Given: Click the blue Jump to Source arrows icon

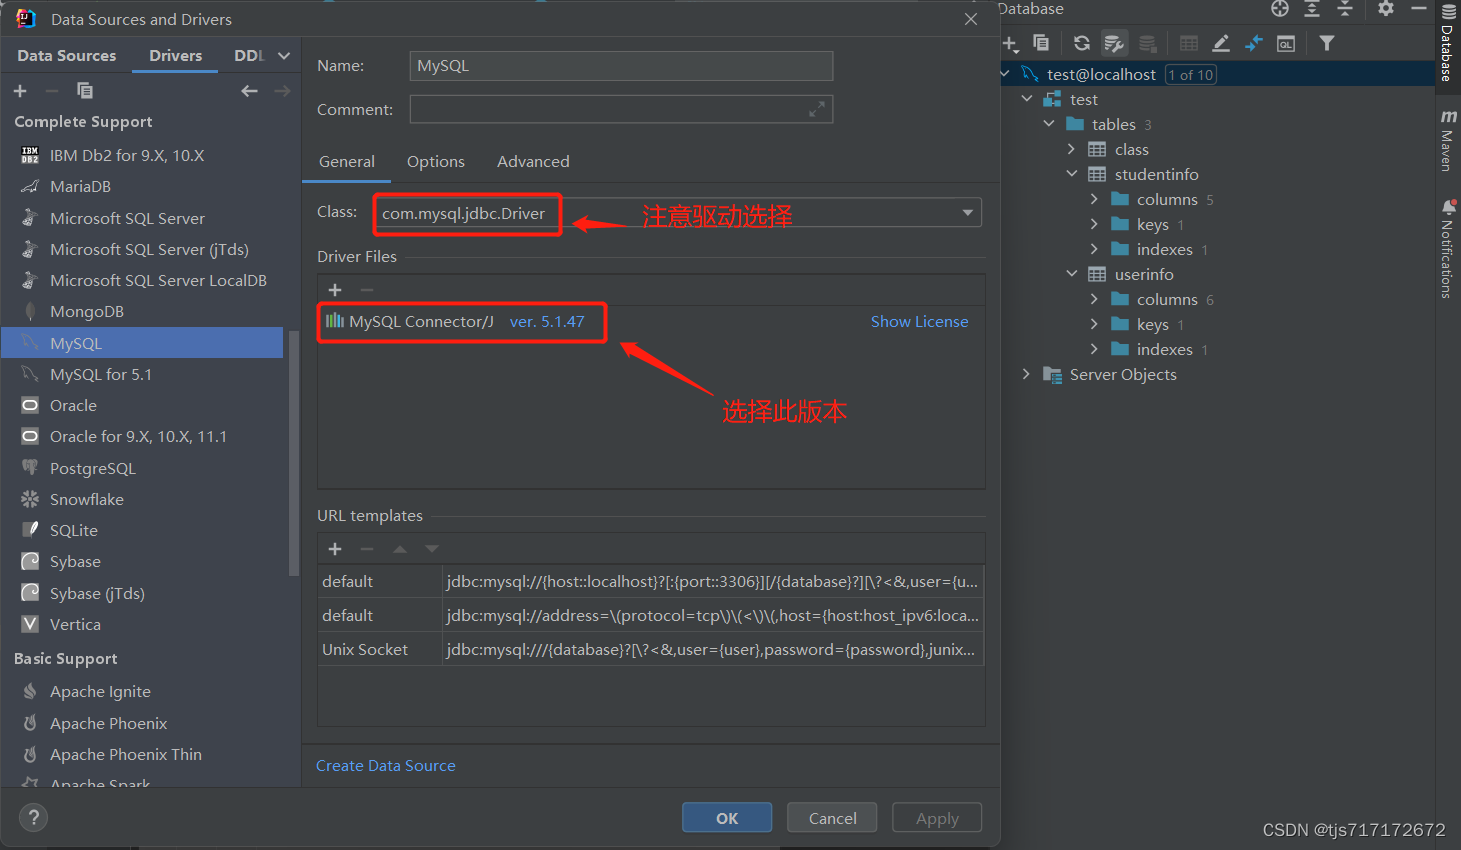Looking at the screenshot, I should click(x=1254, y=43).
